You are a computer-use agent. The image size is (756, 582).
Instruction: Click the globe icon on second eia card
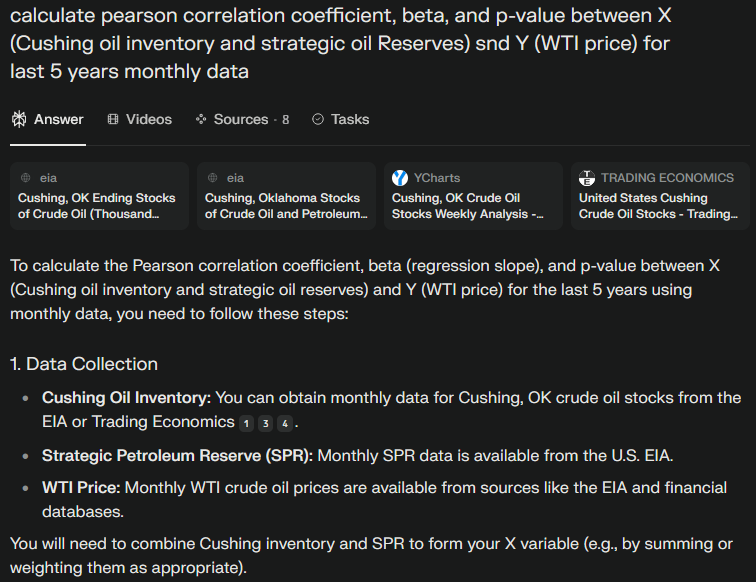(213, 177)
